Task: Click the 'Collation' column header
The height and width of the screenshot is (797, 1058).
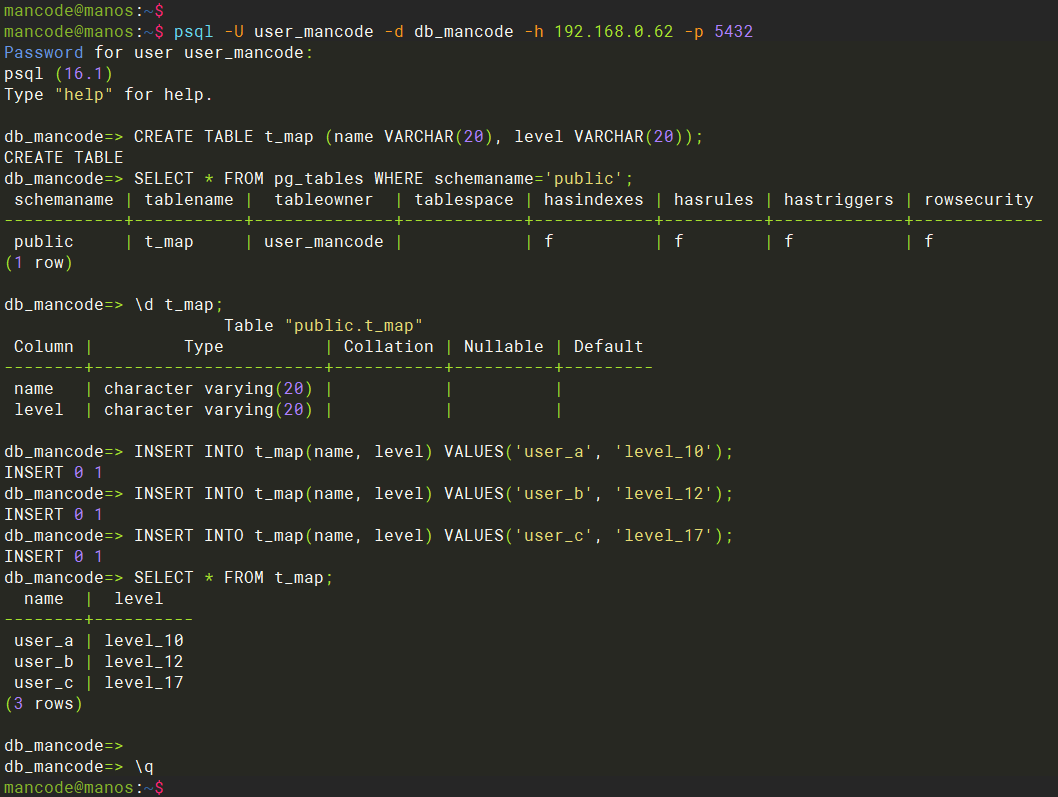Action: 388,347
